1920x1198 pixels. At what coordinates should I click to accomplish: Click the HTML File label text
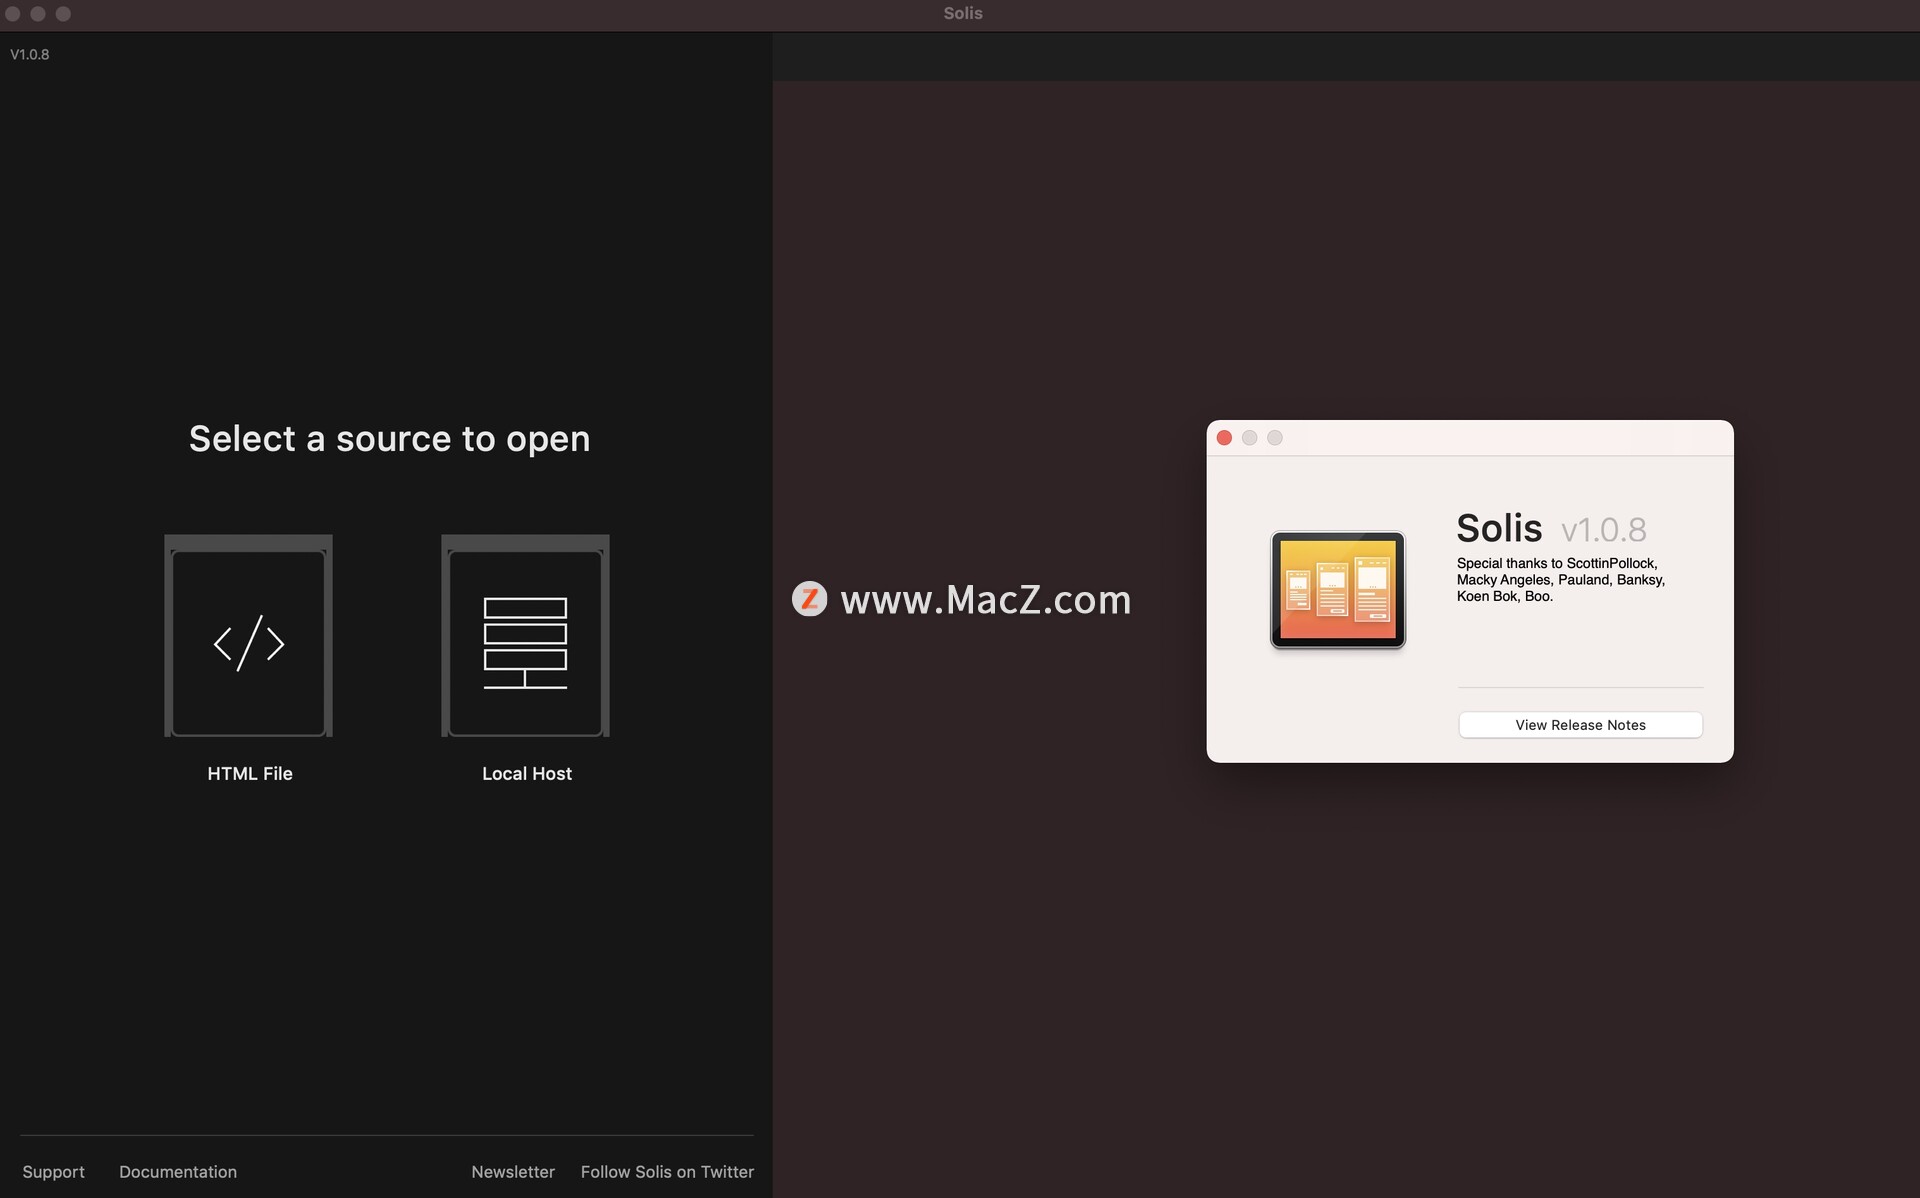pos(250,773)
